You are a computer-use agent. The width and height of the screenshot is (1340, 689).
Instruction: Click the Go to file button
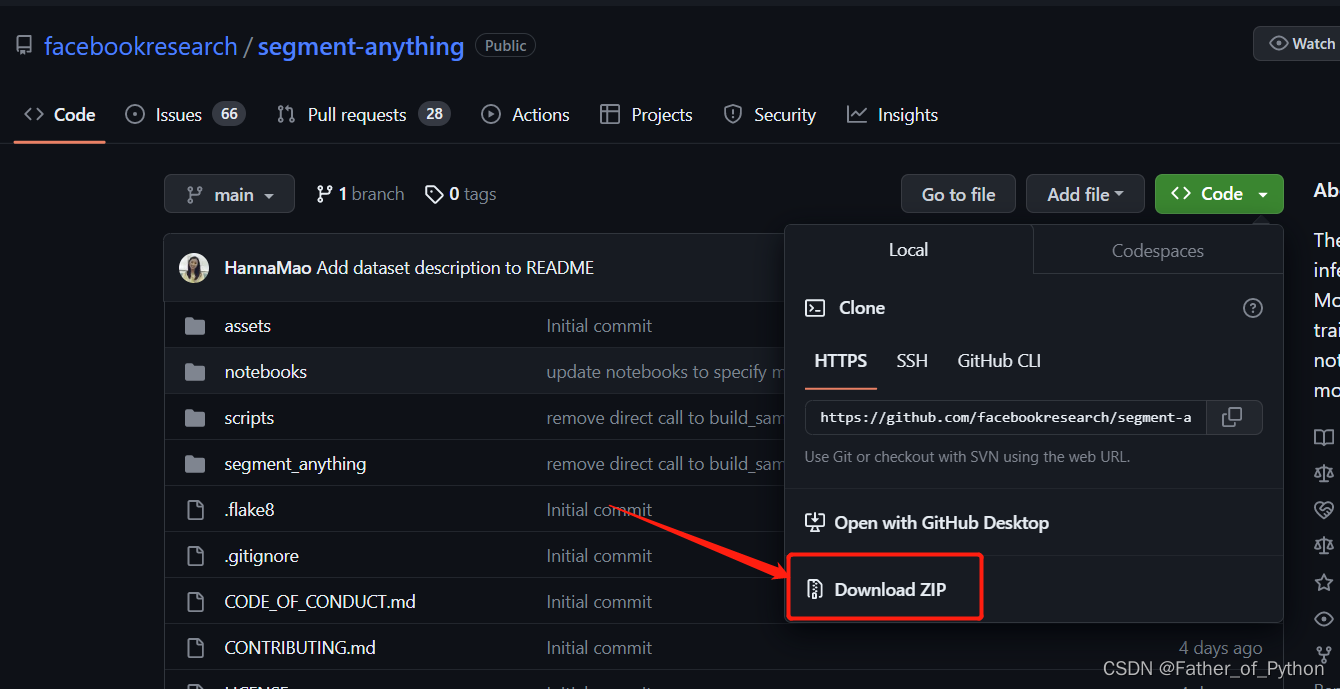(x=958, y=194)
